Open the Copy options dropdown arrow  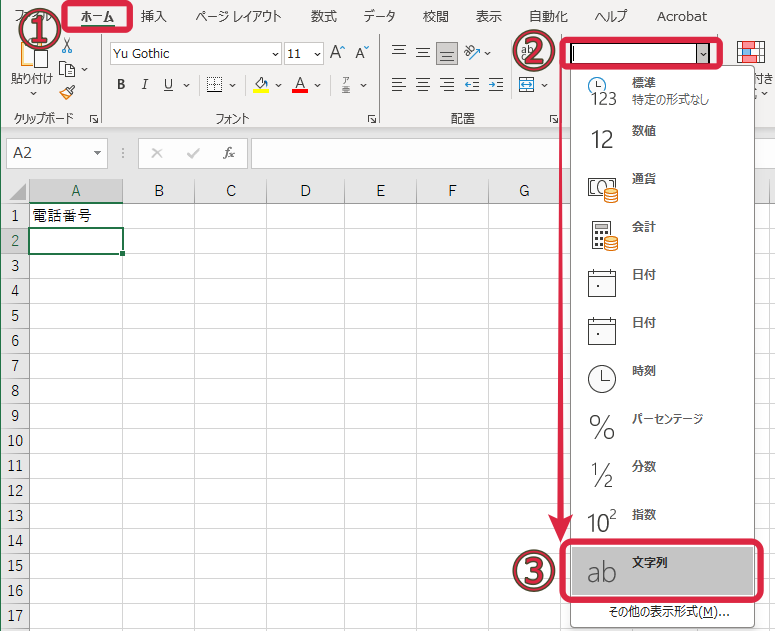[85, 69]
